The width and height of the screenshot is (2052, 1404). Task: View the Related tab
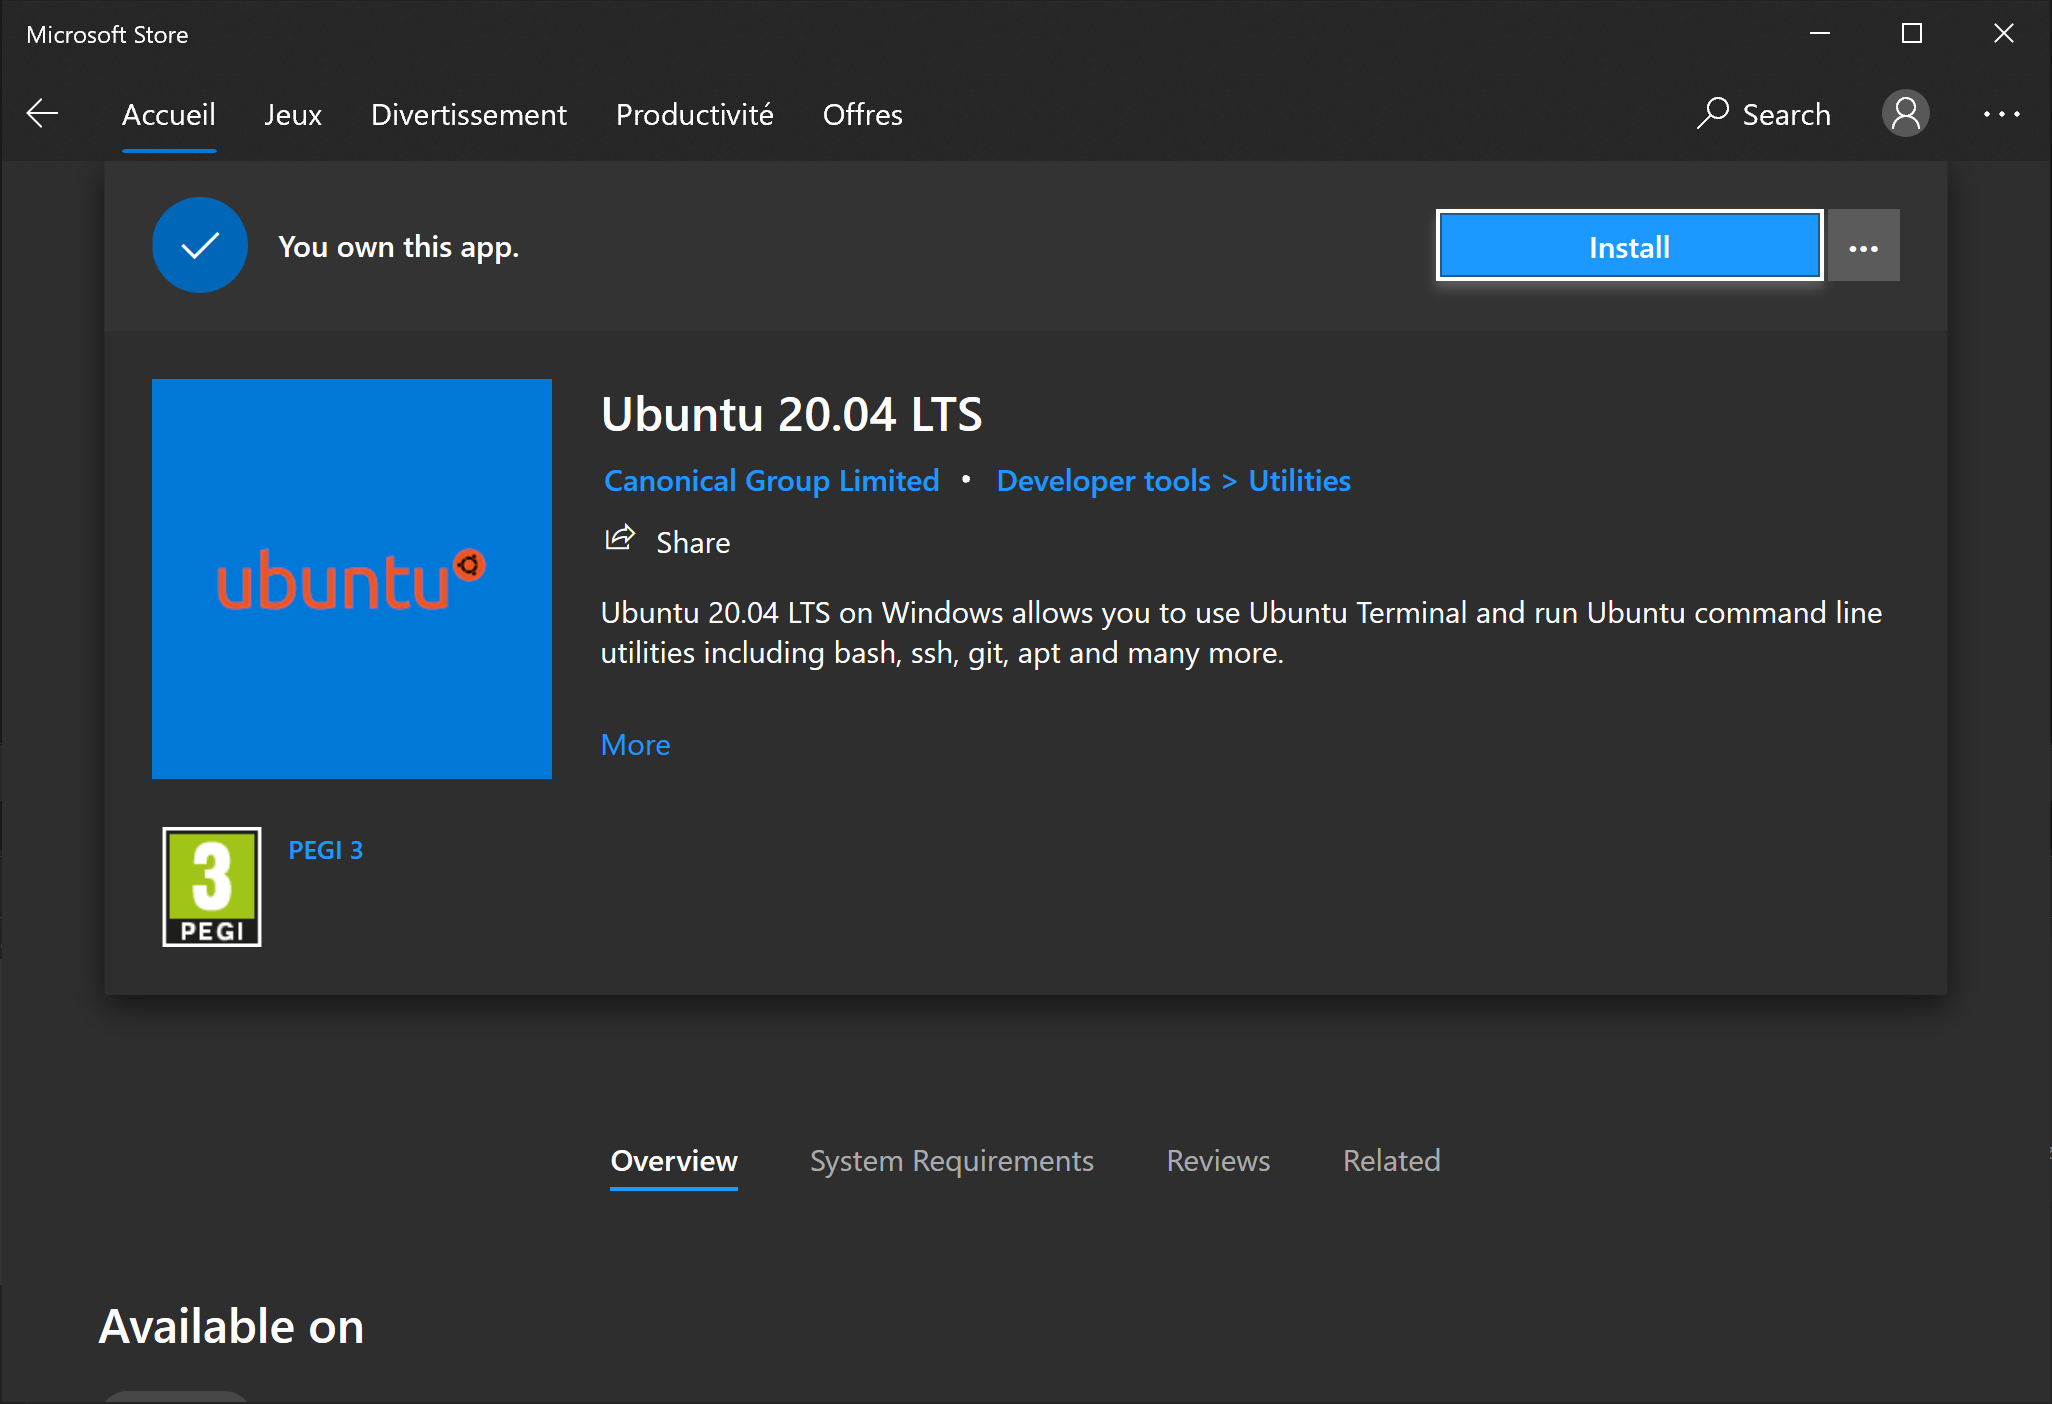1392,1161
